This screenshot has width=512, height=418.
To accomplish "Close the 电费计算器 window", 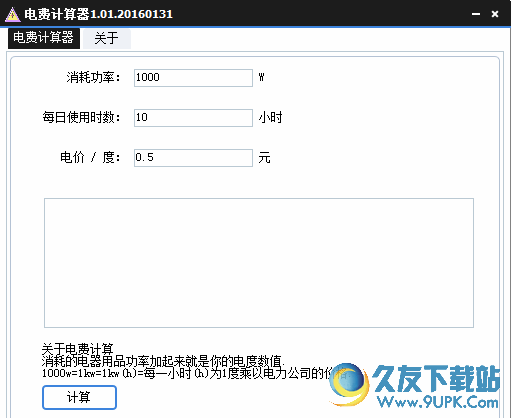I will coord(495,14).
